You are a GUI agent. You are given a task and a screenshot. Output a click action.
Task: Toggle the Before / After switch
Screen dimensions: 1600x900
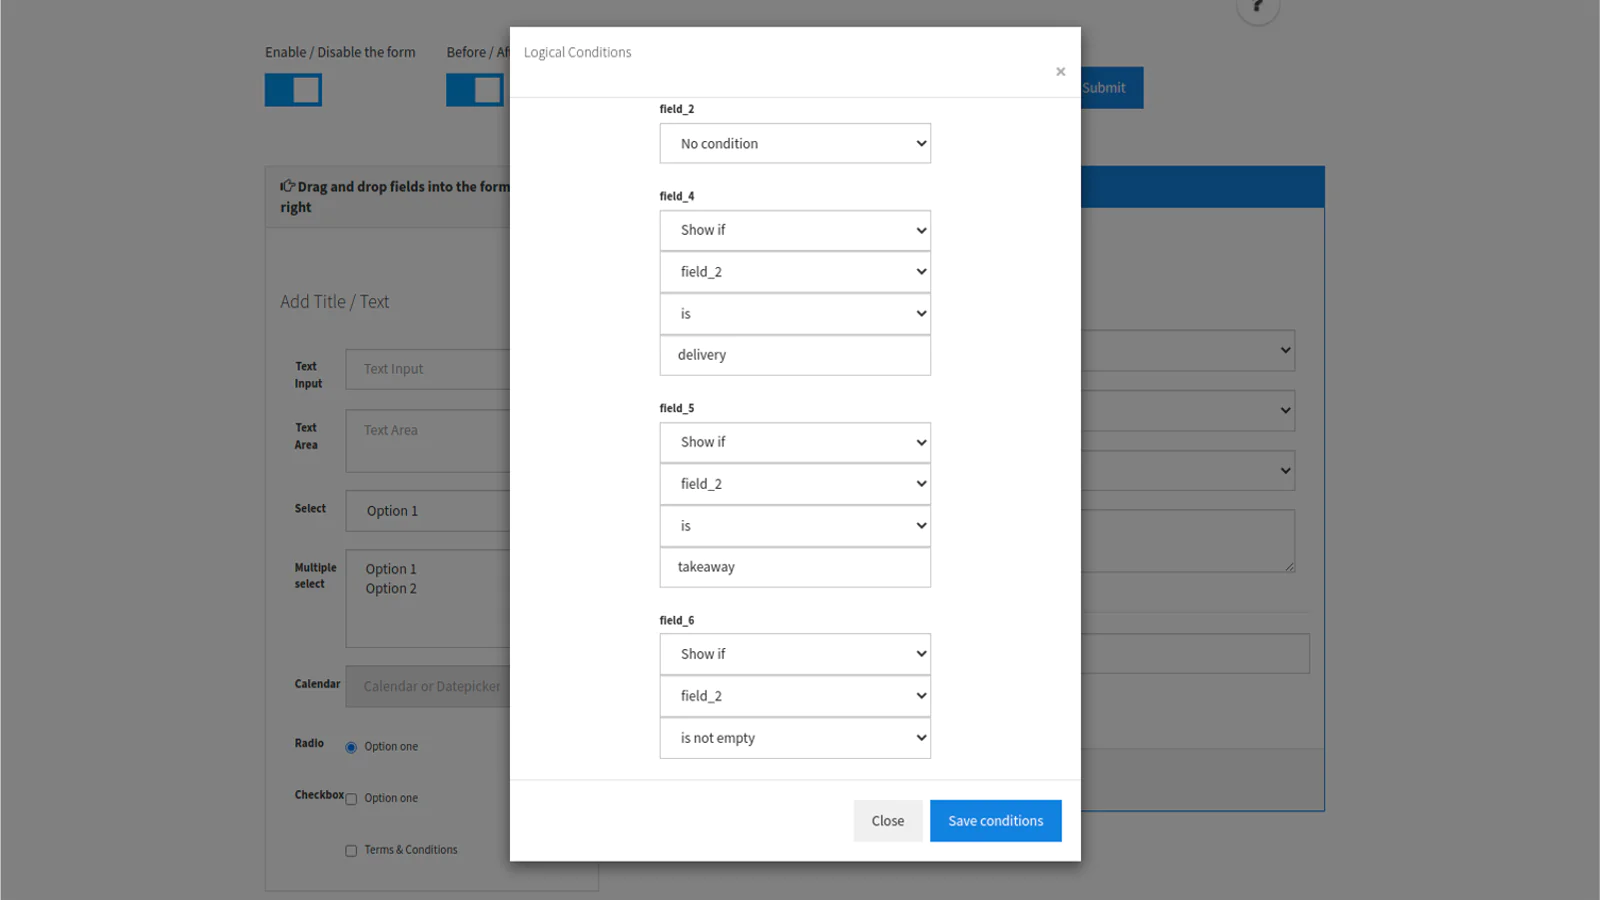coord(475,90)
